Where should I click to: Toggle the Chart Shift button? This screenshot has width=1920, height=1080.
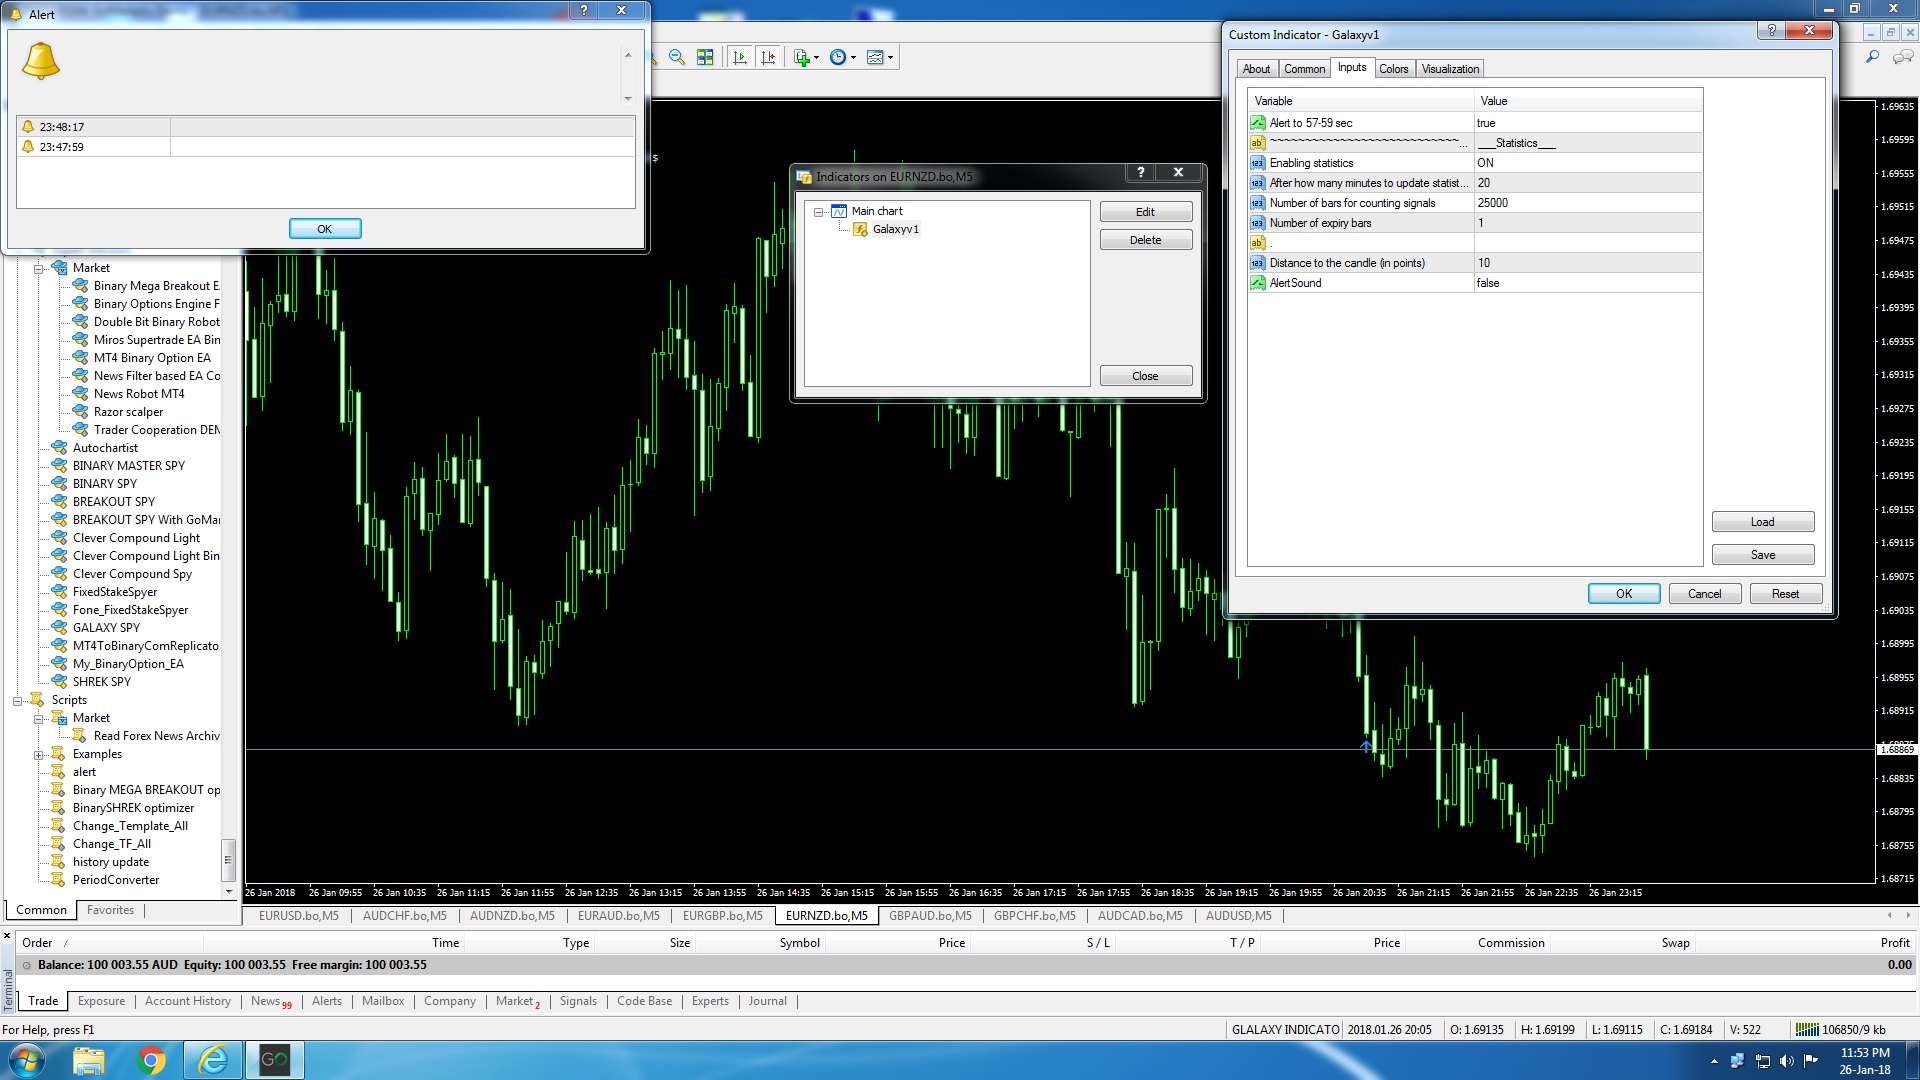(768, 58)
